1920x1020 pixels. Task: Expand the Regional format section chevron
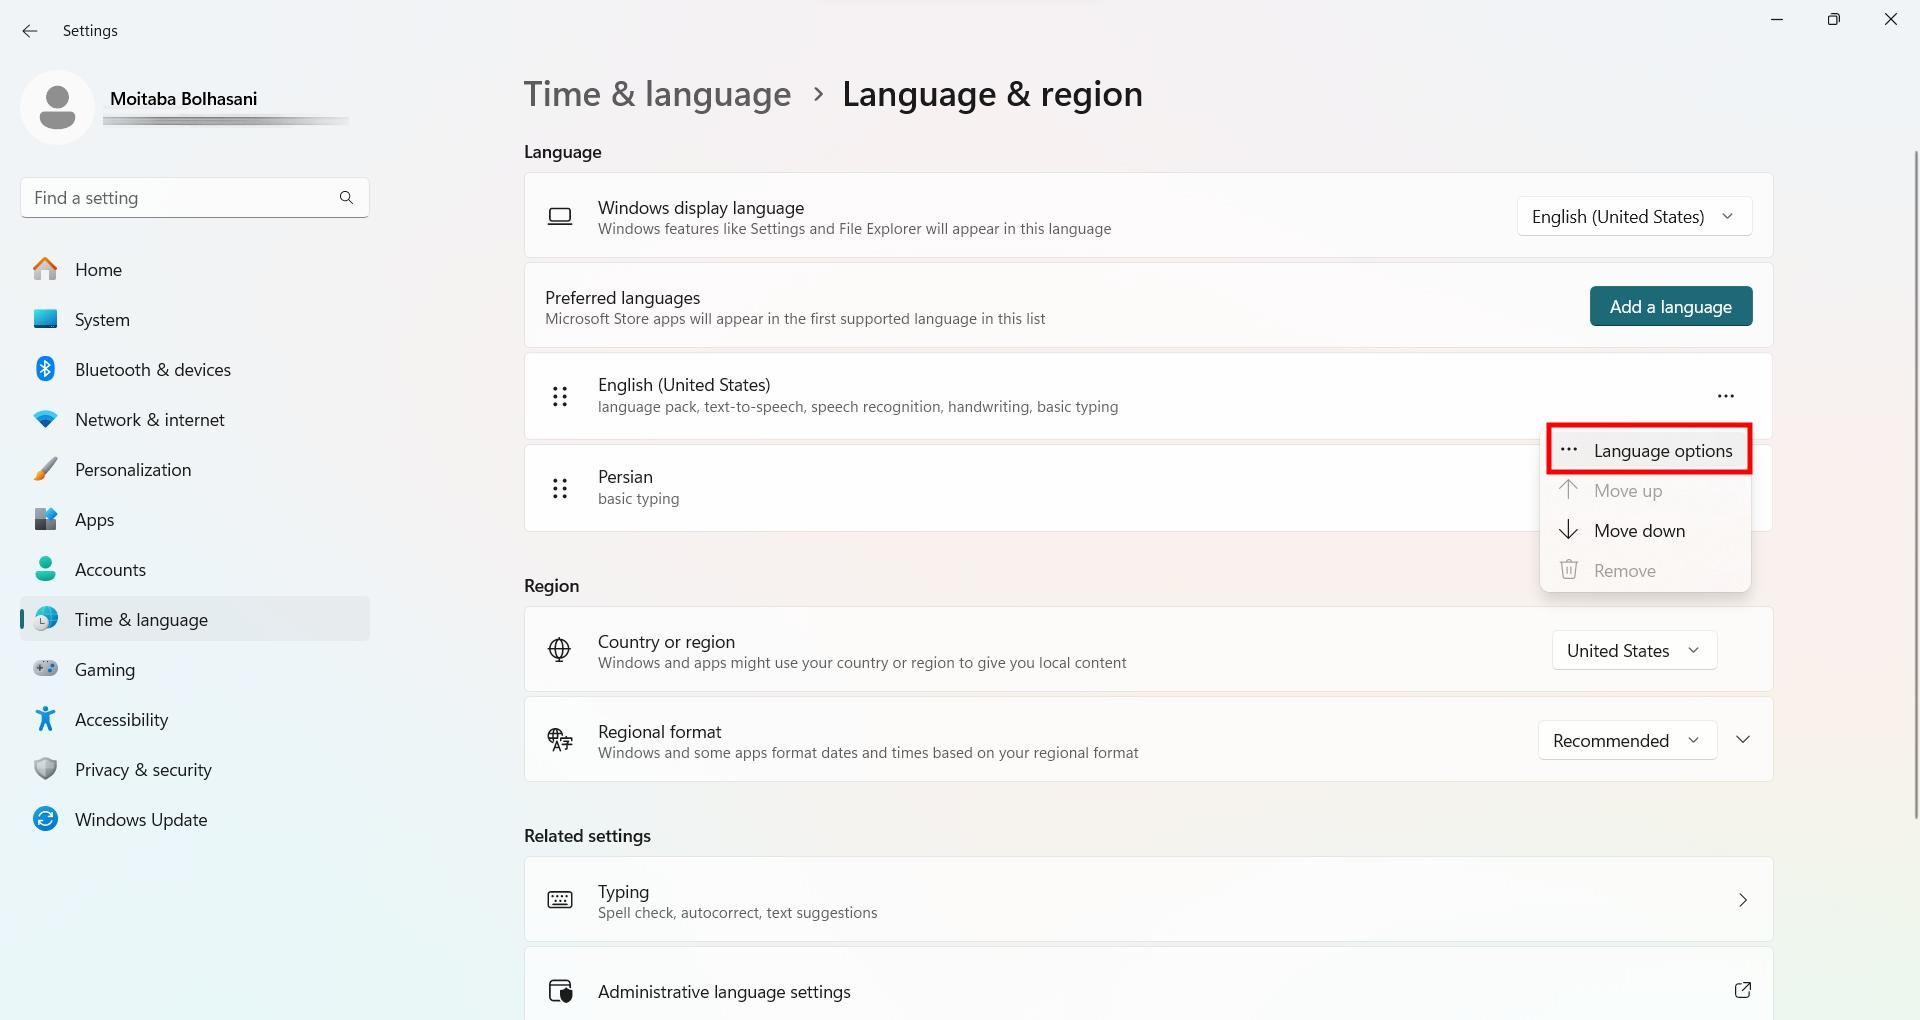coord(1743,740)
